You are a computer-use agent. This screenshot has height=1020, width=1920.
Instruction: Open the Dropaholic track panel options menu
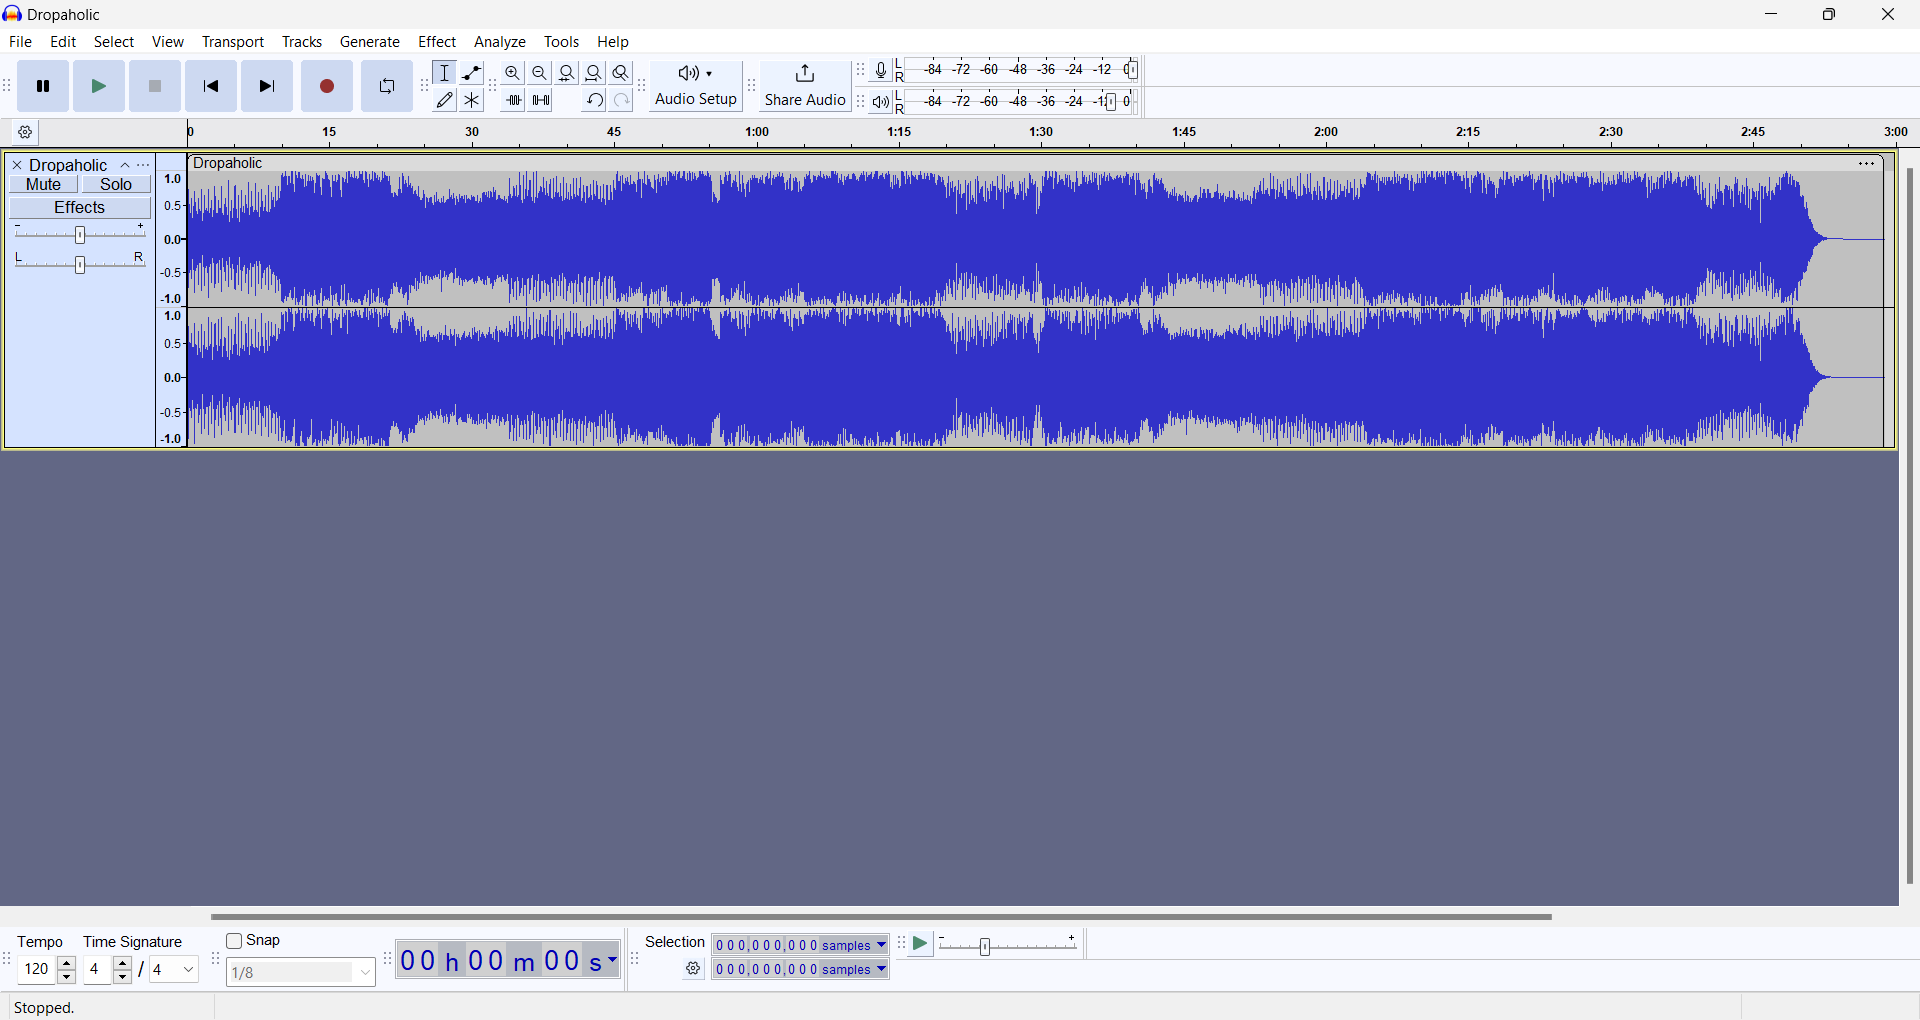[x=144, y=166]
